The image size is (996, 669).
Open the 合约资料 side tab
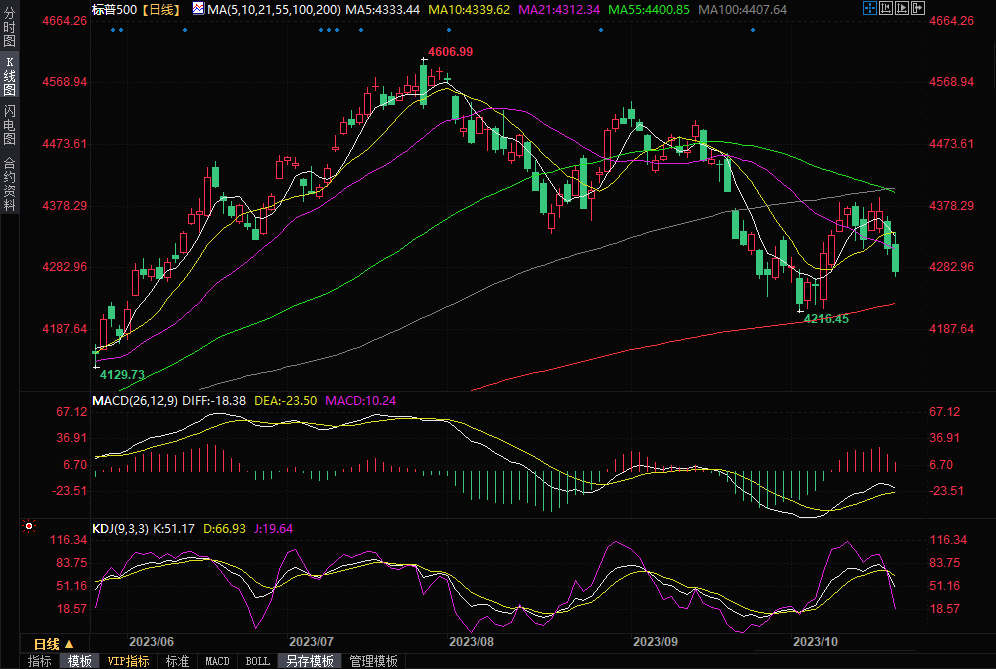point(10,183)
